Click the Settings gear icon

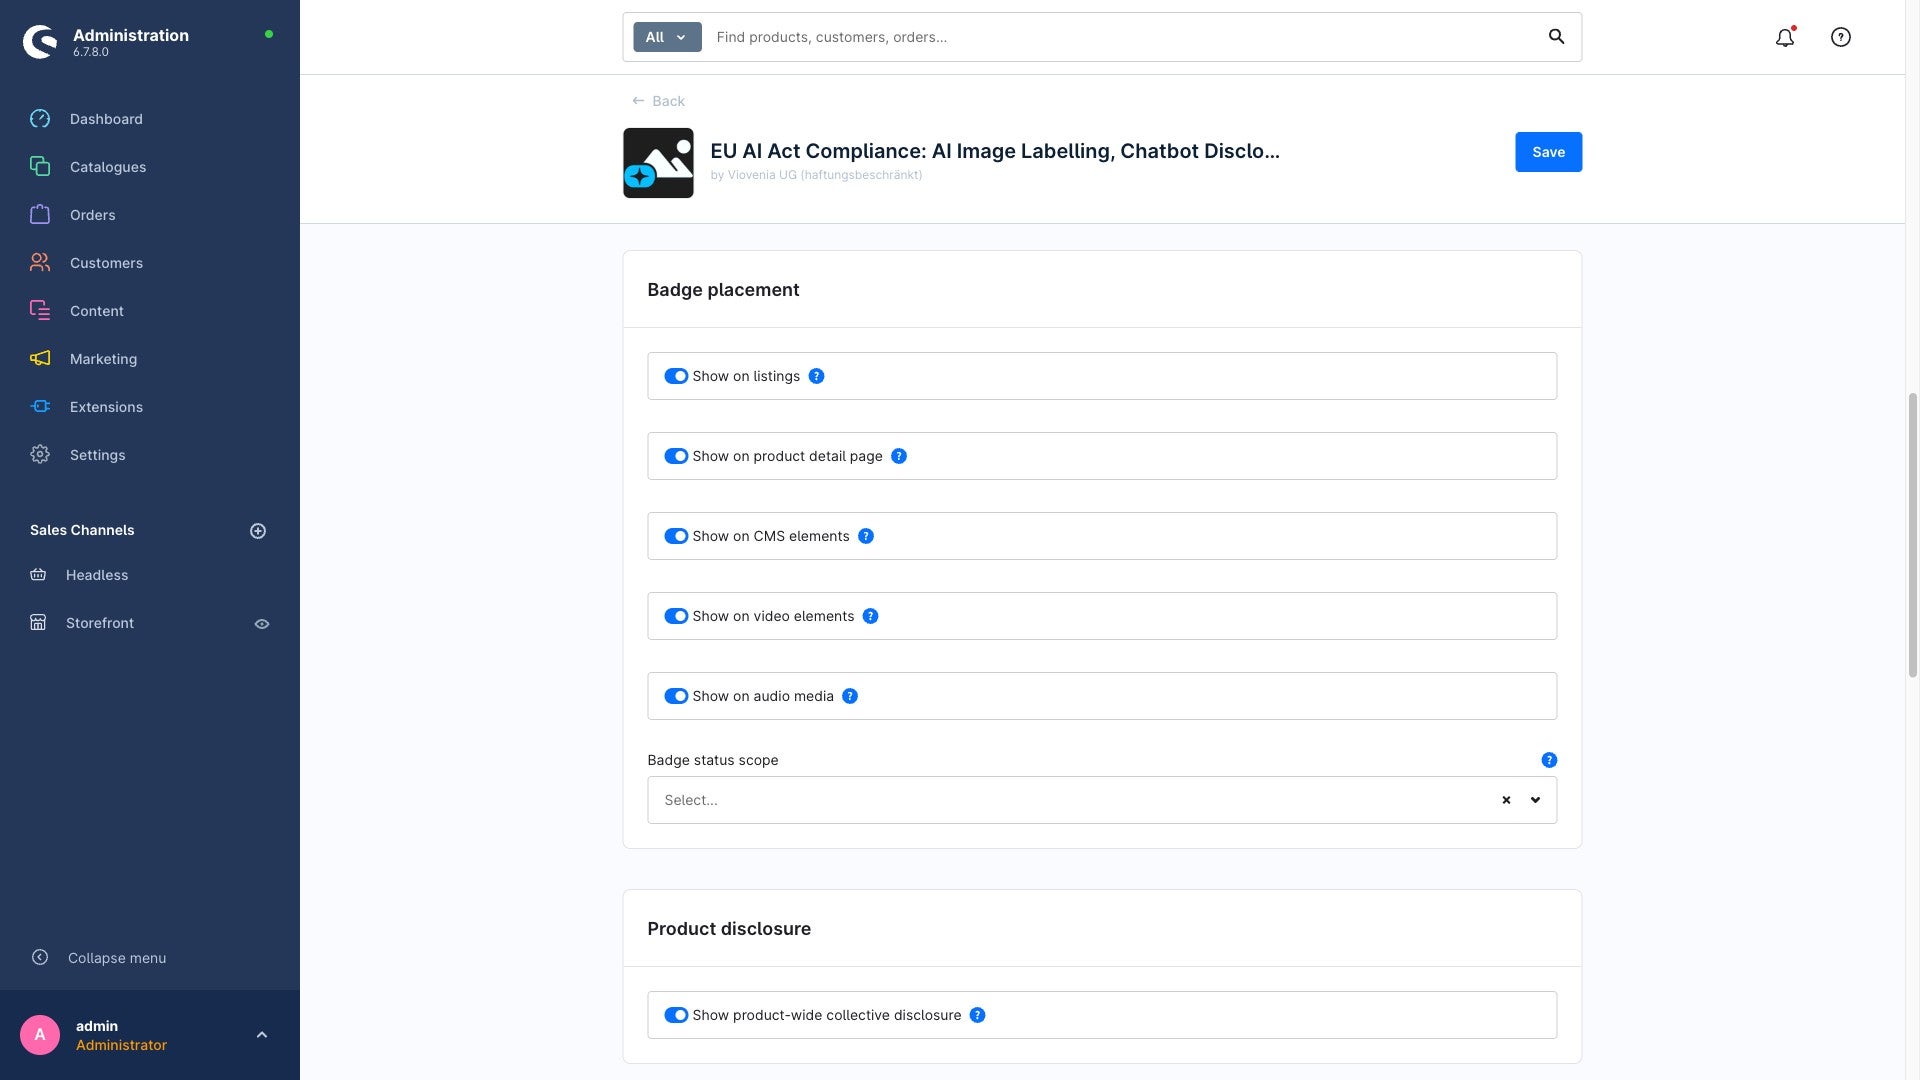click(40, 455)
